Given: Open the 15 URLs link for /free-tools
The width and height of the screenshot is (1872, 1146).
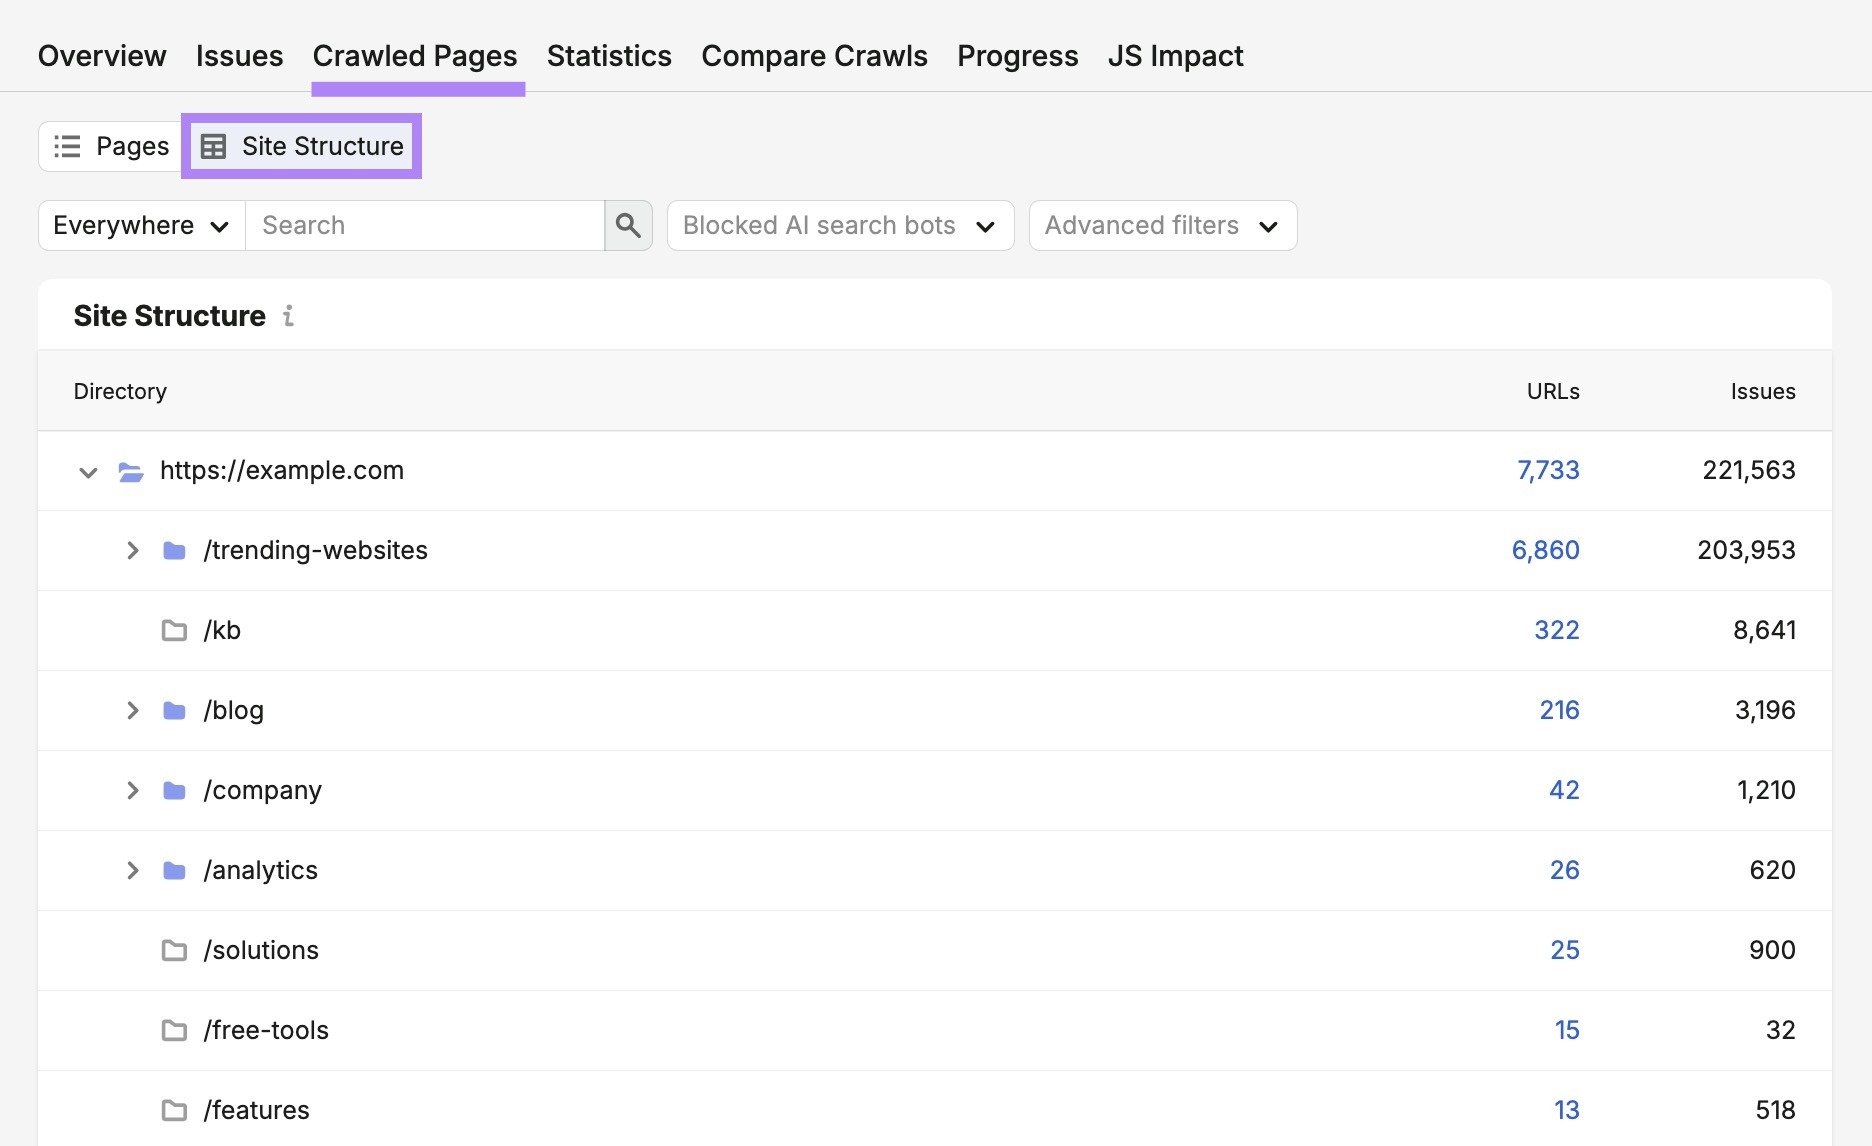Looking at the screenshot, I should pos(1567,1030).
